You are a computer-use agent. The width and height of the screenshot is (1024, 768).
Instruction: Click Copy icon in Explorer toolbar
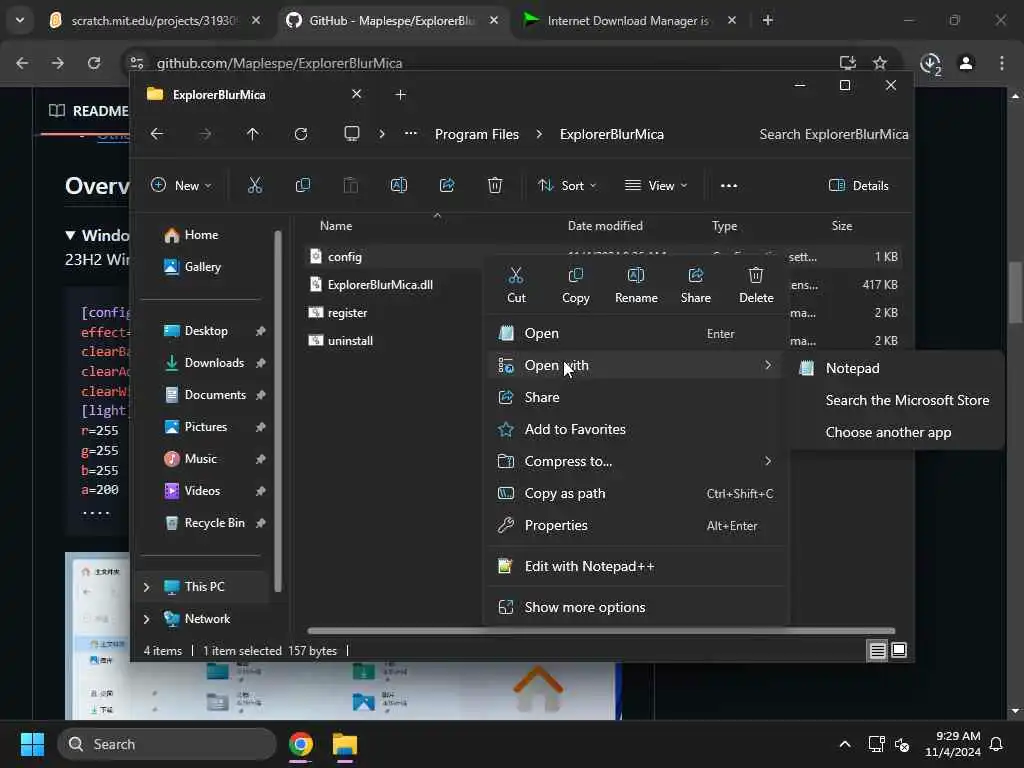pos(303,185)
